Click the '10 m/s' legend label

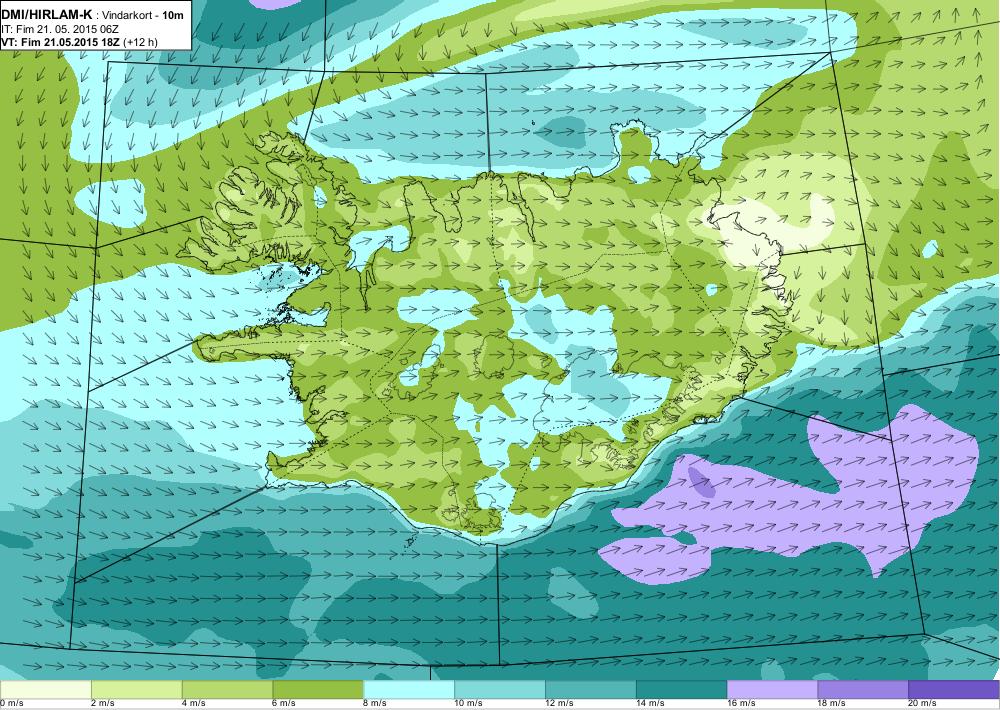click(x=469, y=703)
